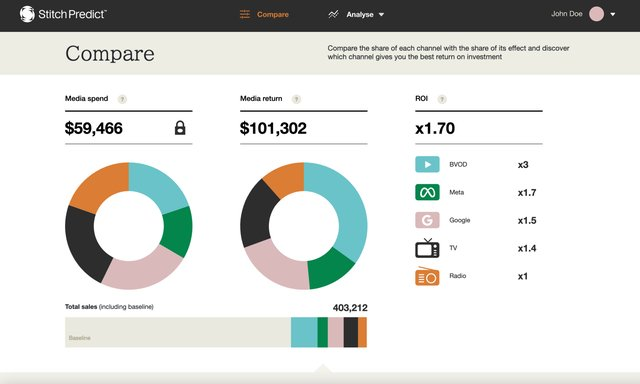Click the ROI heading
This screenshot has height=384, width=640.
[x=421, y=98]
